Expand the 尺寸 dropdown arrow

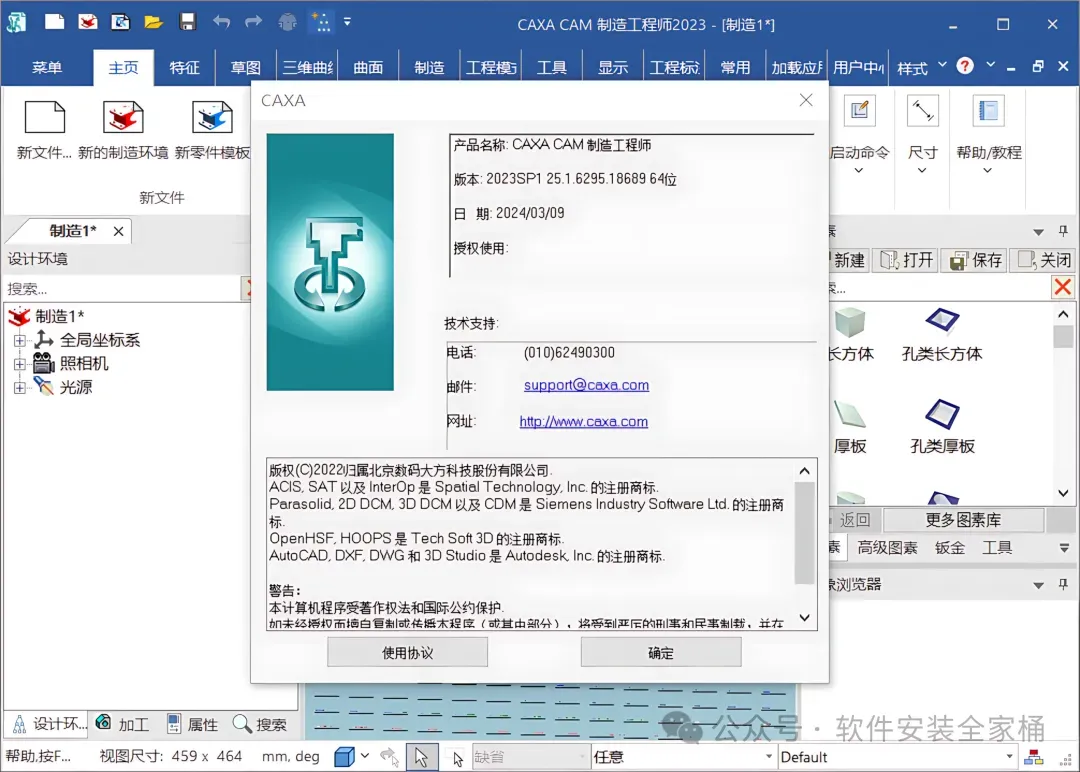(x=922, y=170)
